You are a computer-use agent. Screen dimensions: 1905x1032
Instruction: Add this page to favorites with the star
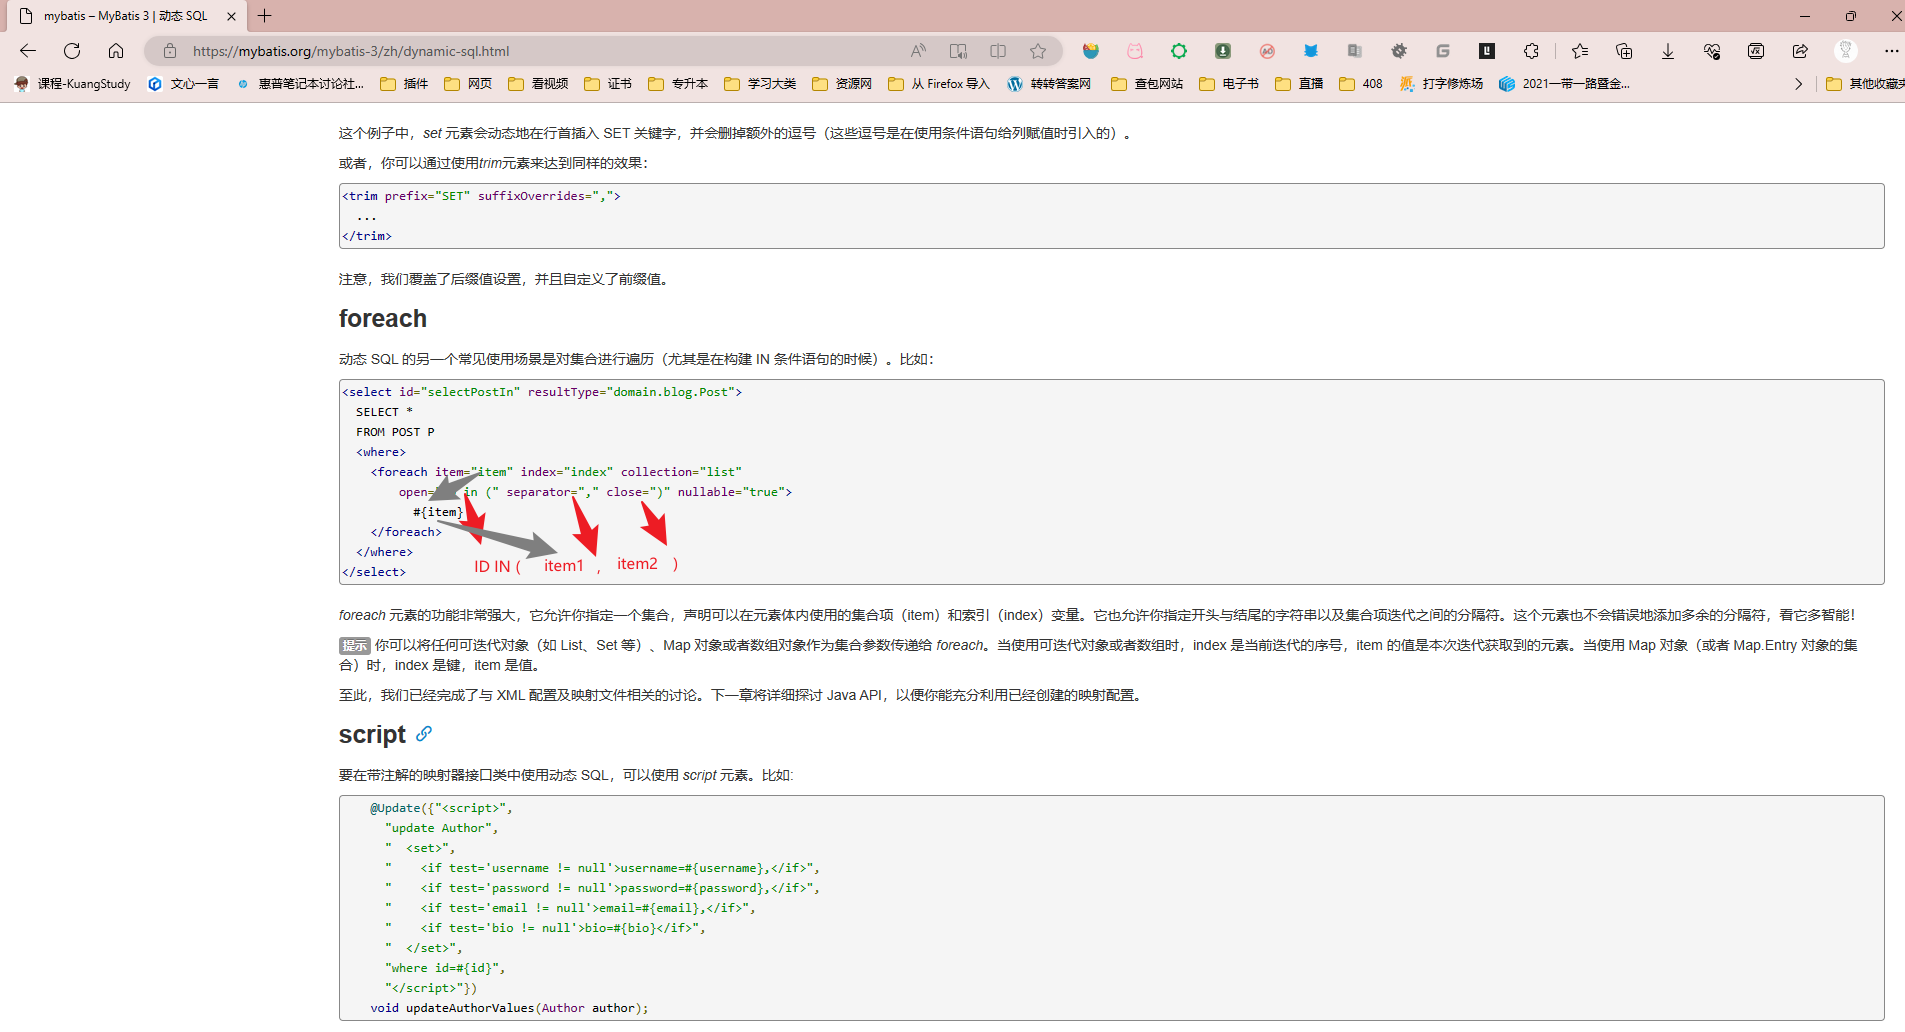[x=1038, y=51]
